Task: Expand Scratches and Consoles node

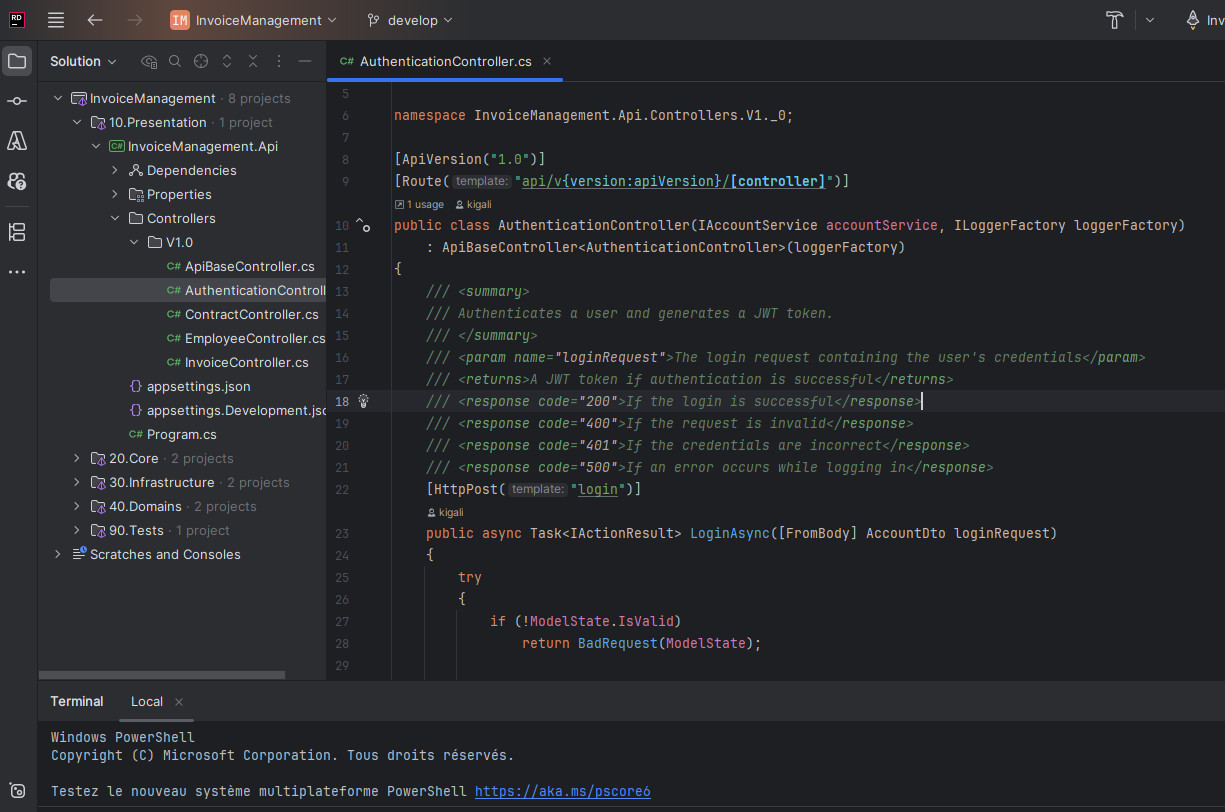Action: [x=57, y=555]
